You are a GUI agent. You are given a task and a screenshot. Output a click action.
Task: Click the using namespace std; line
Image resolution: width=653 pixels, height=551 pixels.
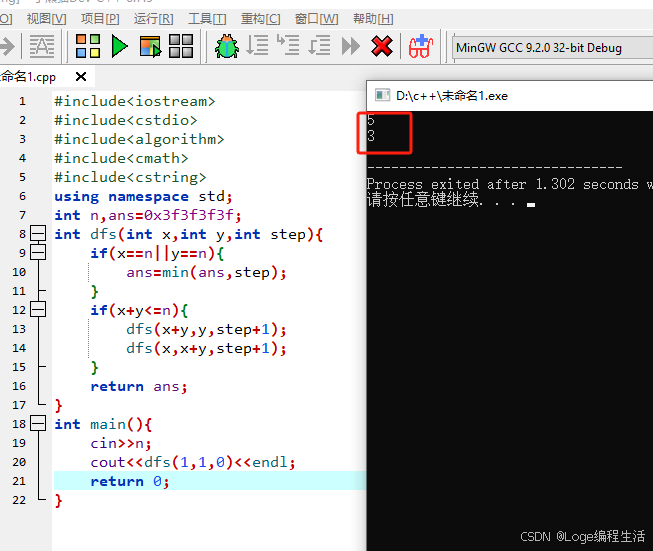click(x=143, y=196)
